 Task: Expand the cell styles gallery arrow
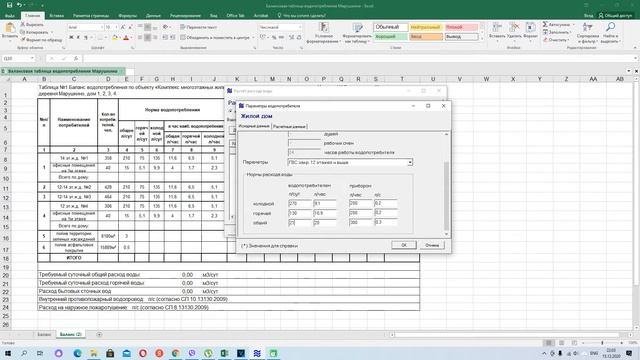point(482,39)
